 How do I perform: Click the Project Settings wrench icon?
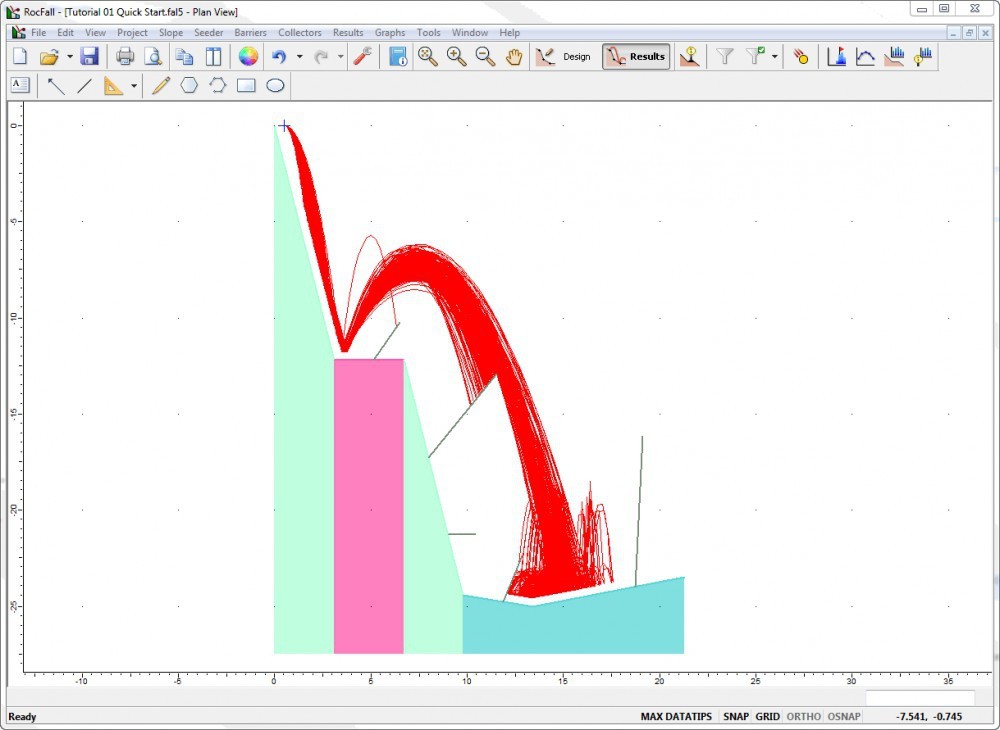pyautogui.click(x=362, y=57)
